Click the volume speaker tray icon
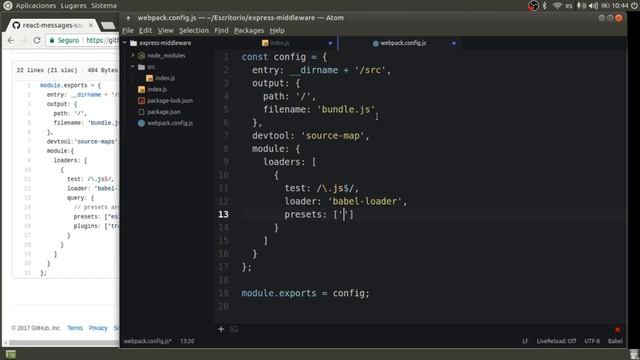The image size is (640, 360). pyautogui.click(x=593, y=5)
